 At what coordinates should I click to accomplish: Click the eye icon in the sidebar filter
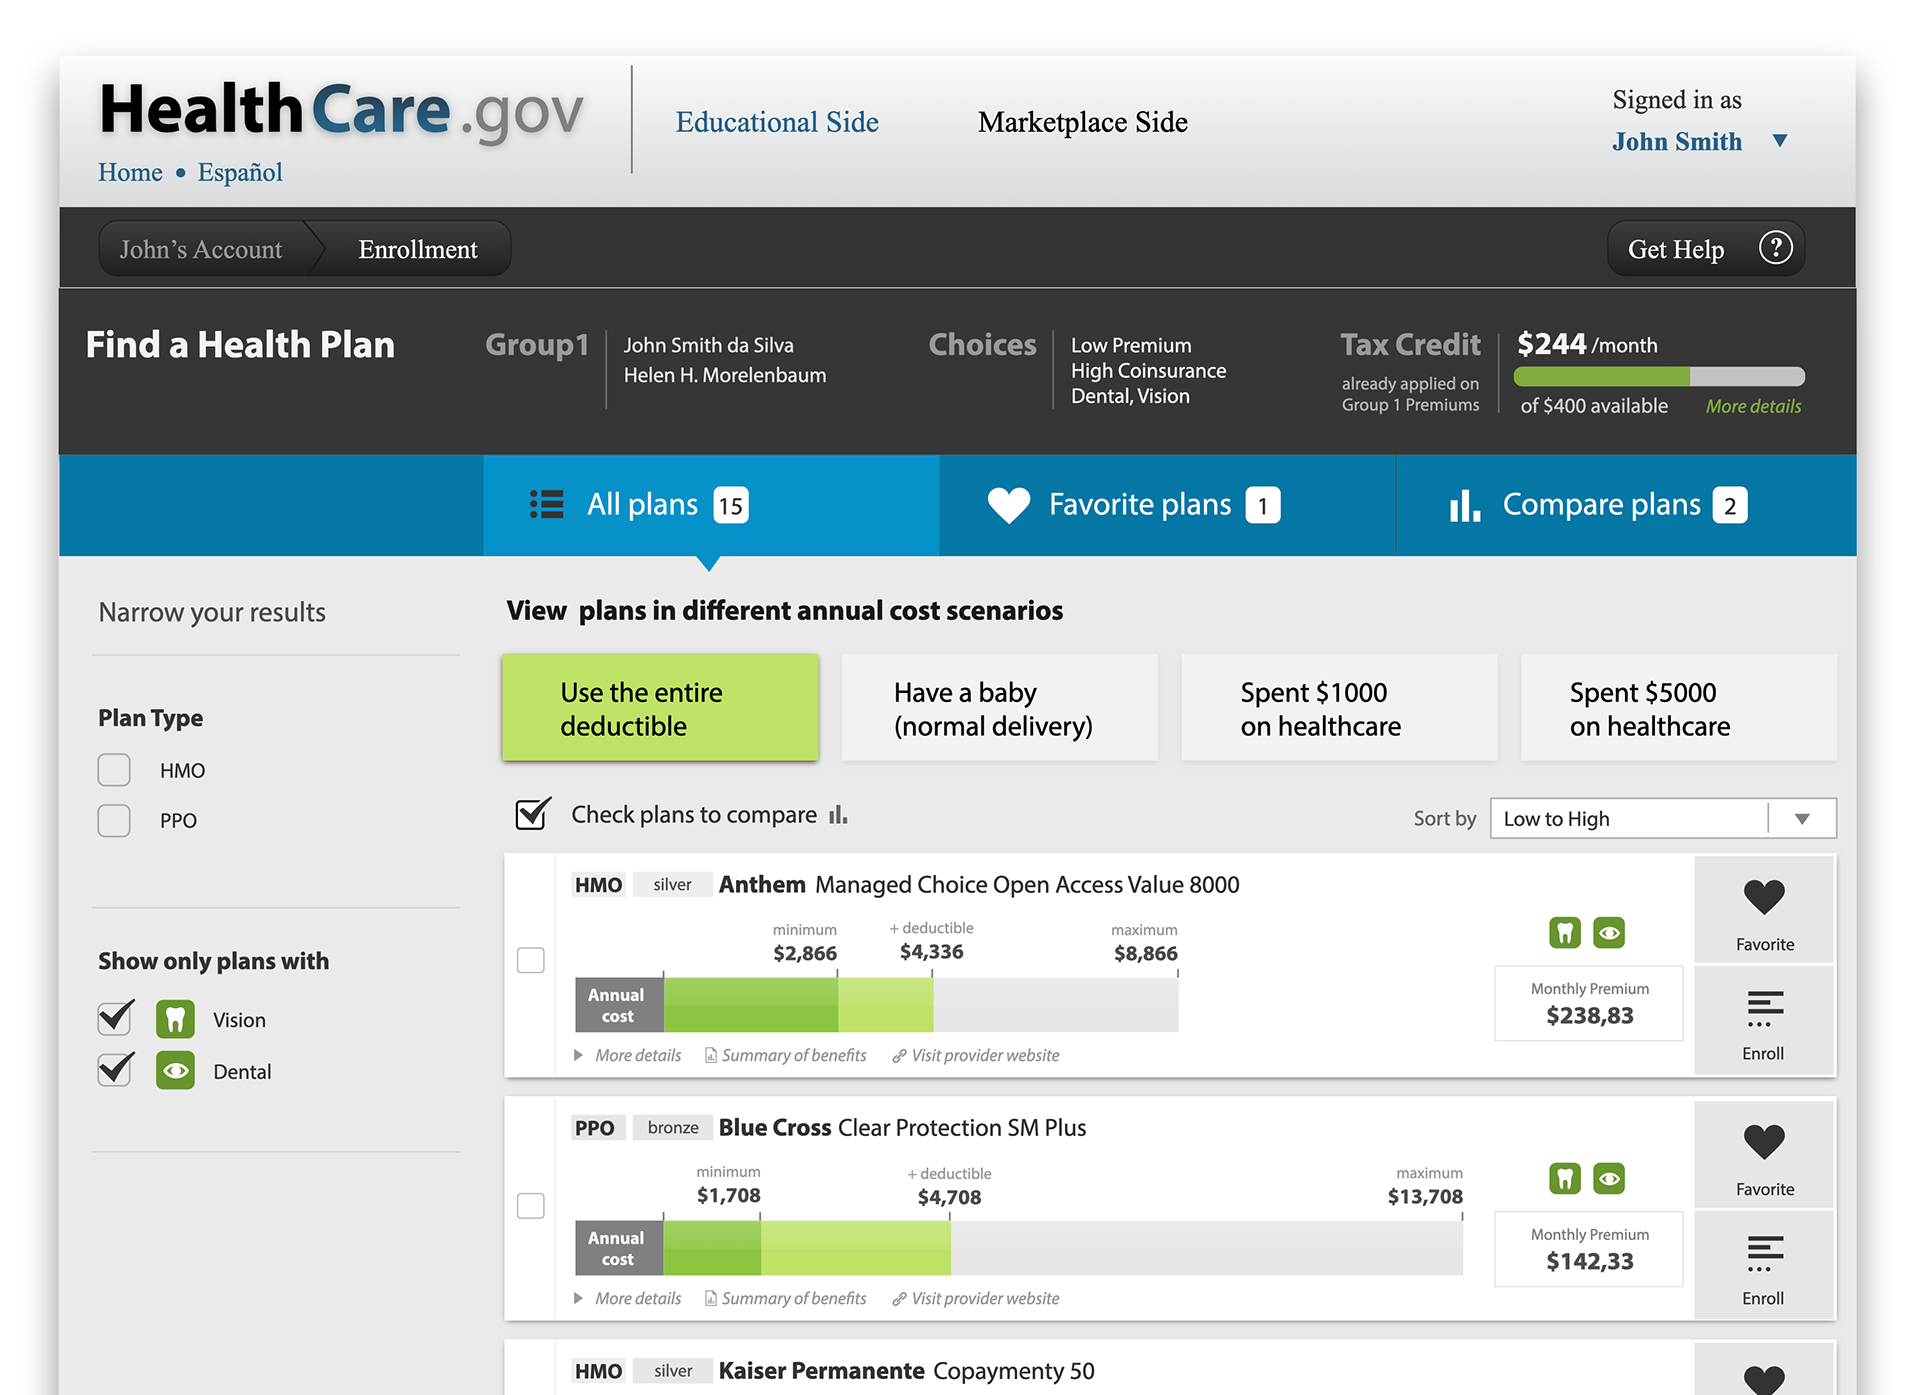[x=175, y=1071]
